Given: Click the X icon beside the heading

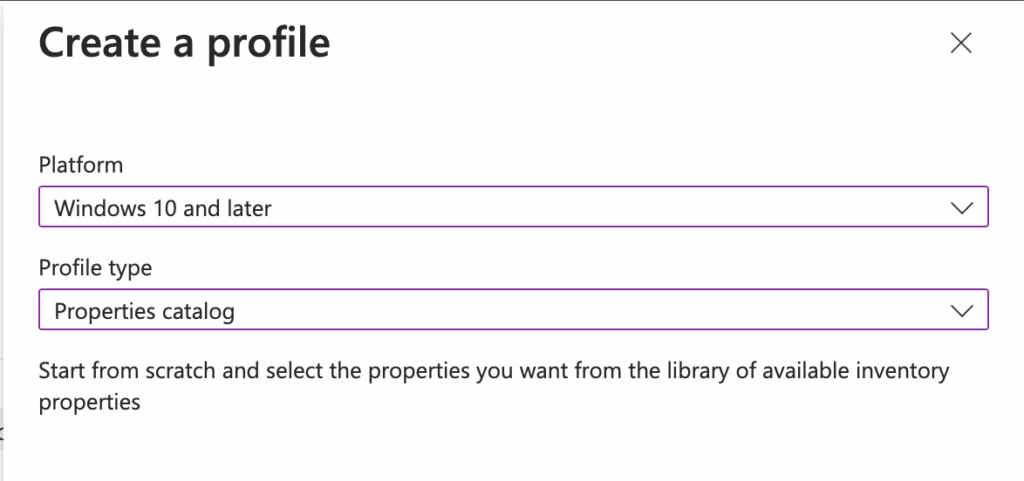Looking at the screenshot, I should [960, 43].
